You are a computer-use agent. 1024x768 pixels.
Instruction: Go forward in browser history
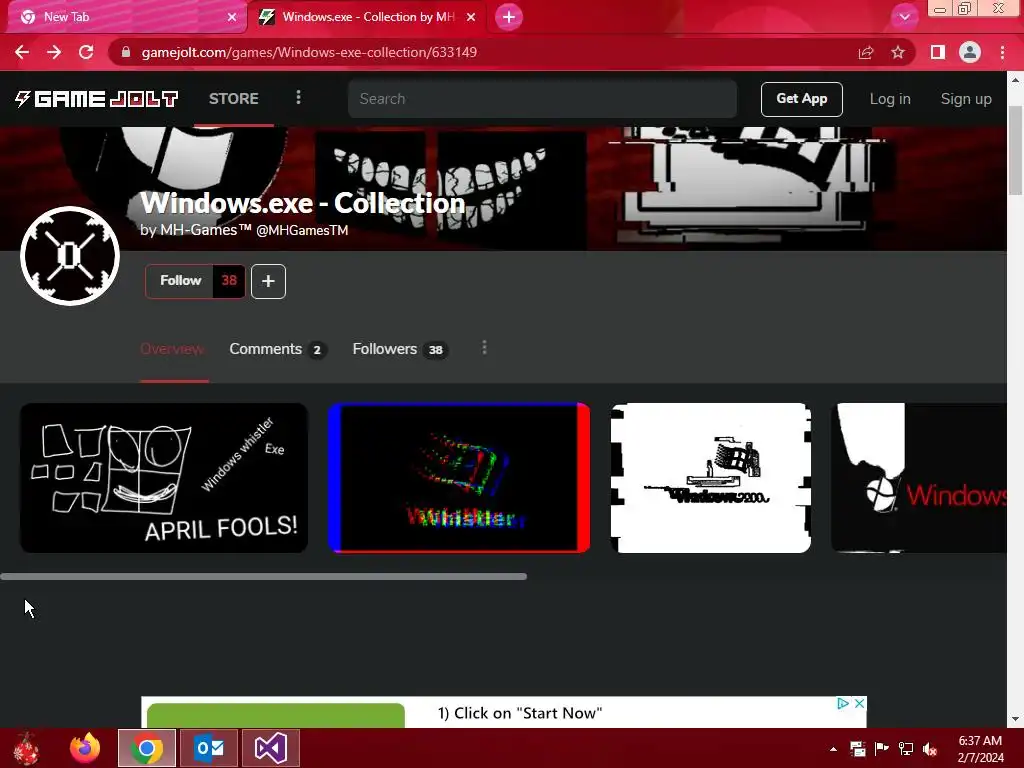point(54,52)
